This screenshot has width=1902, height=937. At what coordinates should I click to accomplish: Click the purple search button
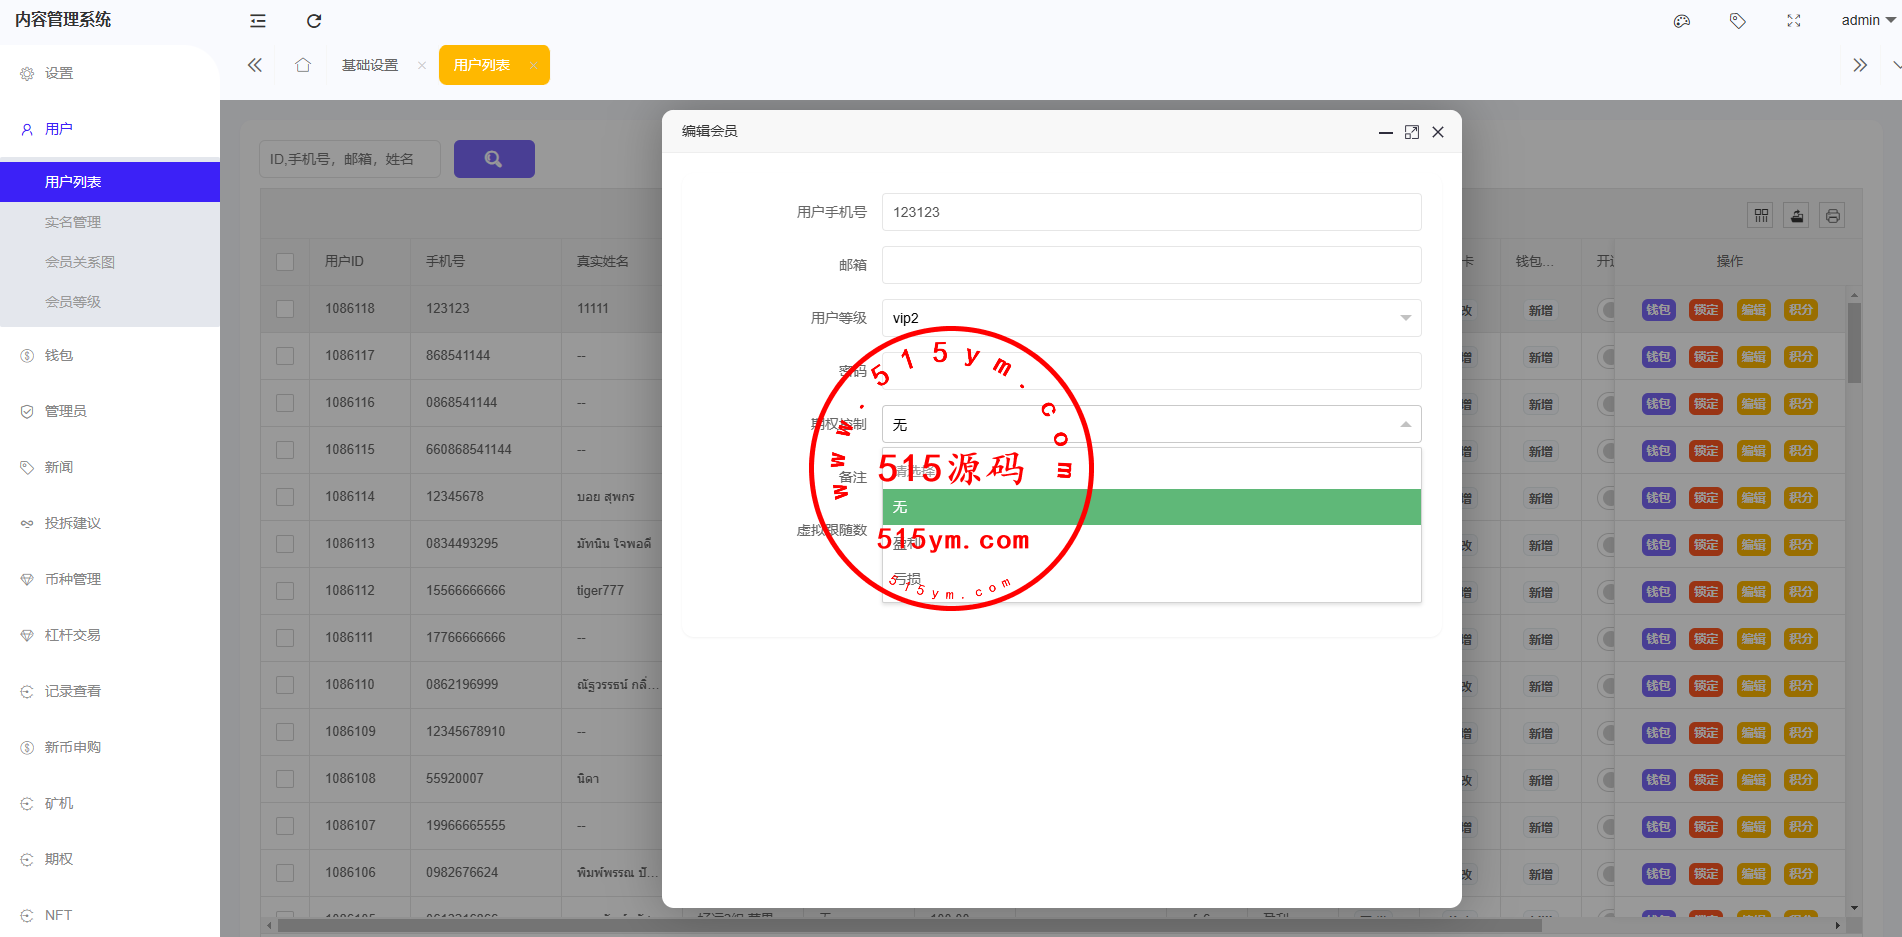coord(494,159)
